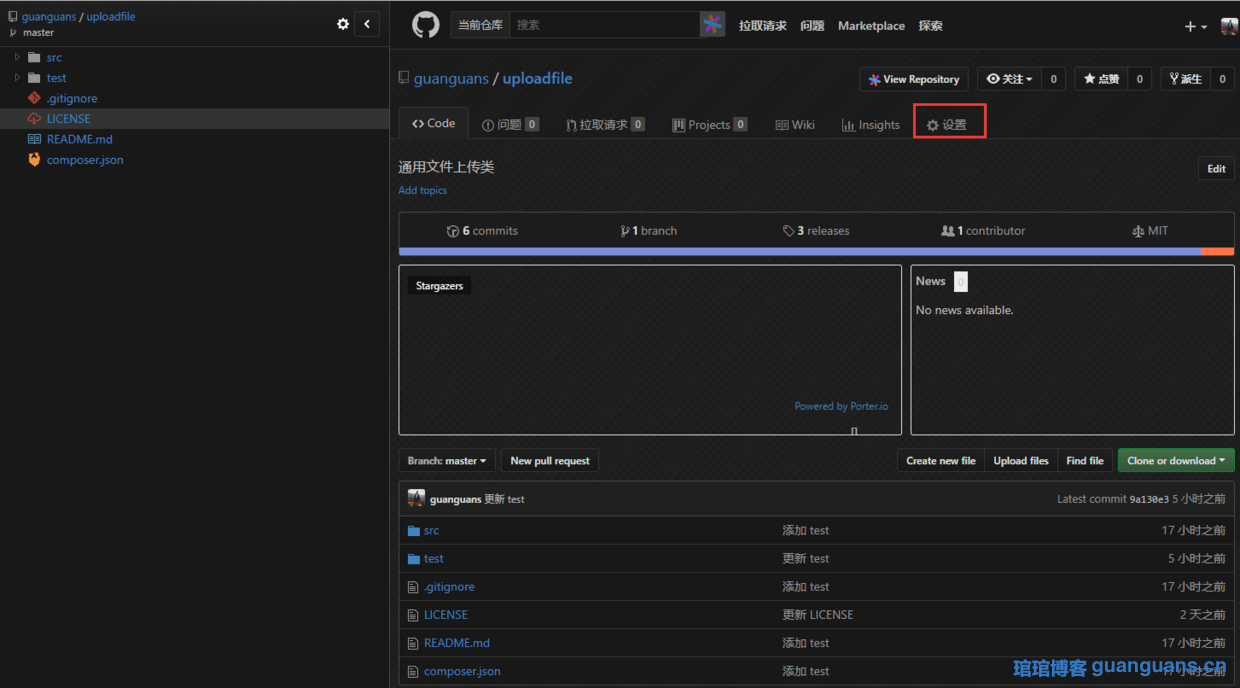Image resolution: width=1240 pixels, height=688 pixels.
Task: Open the src folder in file list
Action: pyautogui.click(x=431, y=531)
